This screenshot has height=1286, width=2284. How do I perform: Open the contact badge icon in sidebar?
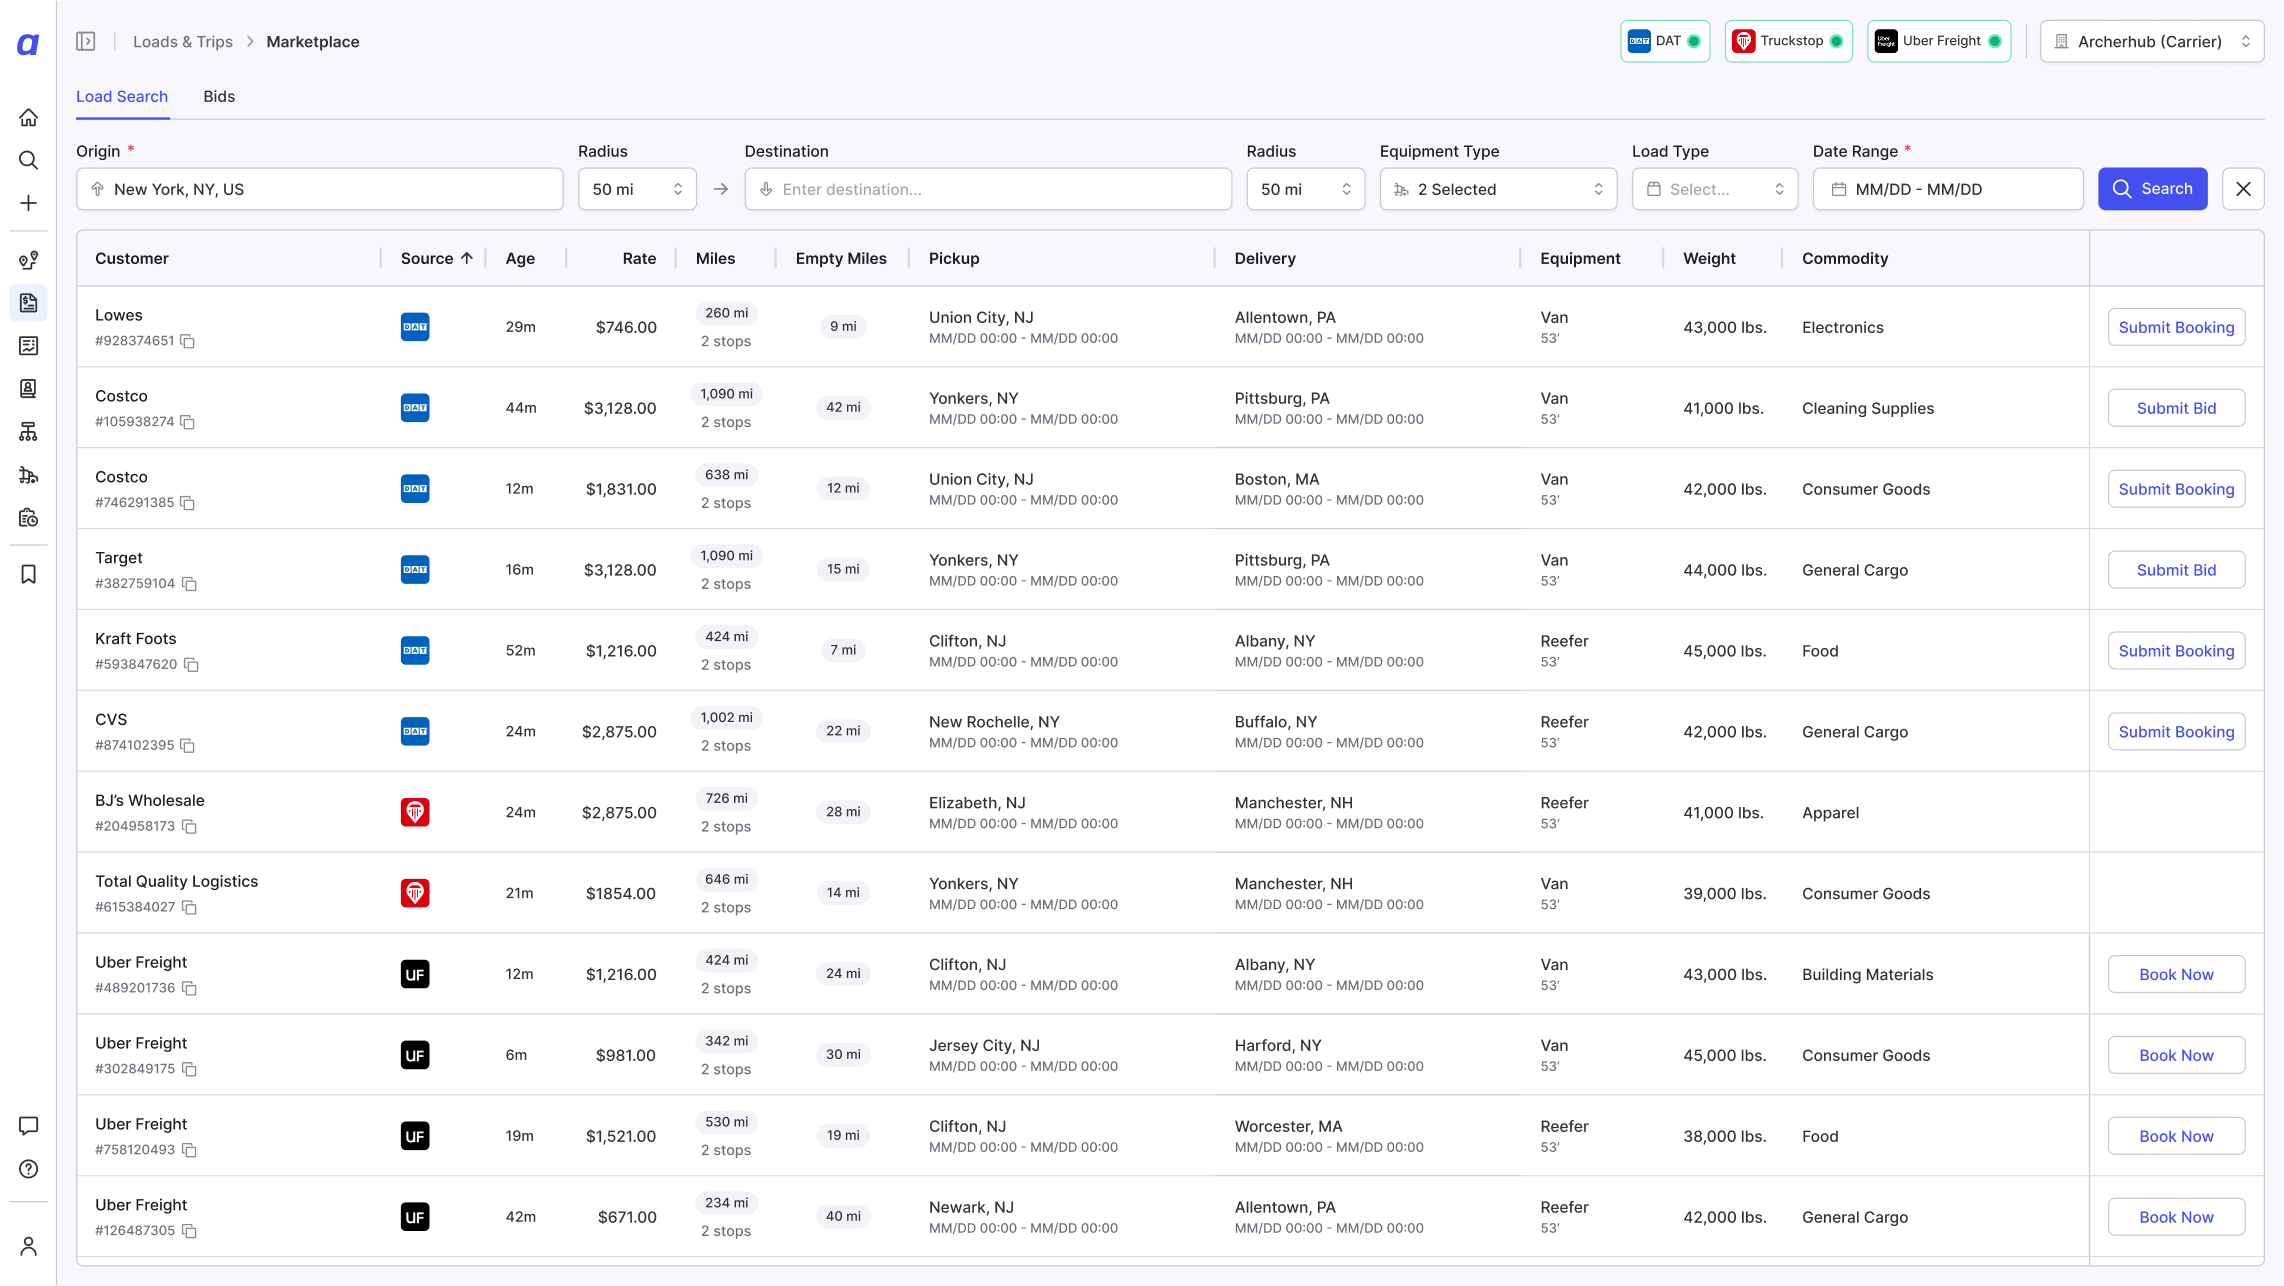(28, 388)
